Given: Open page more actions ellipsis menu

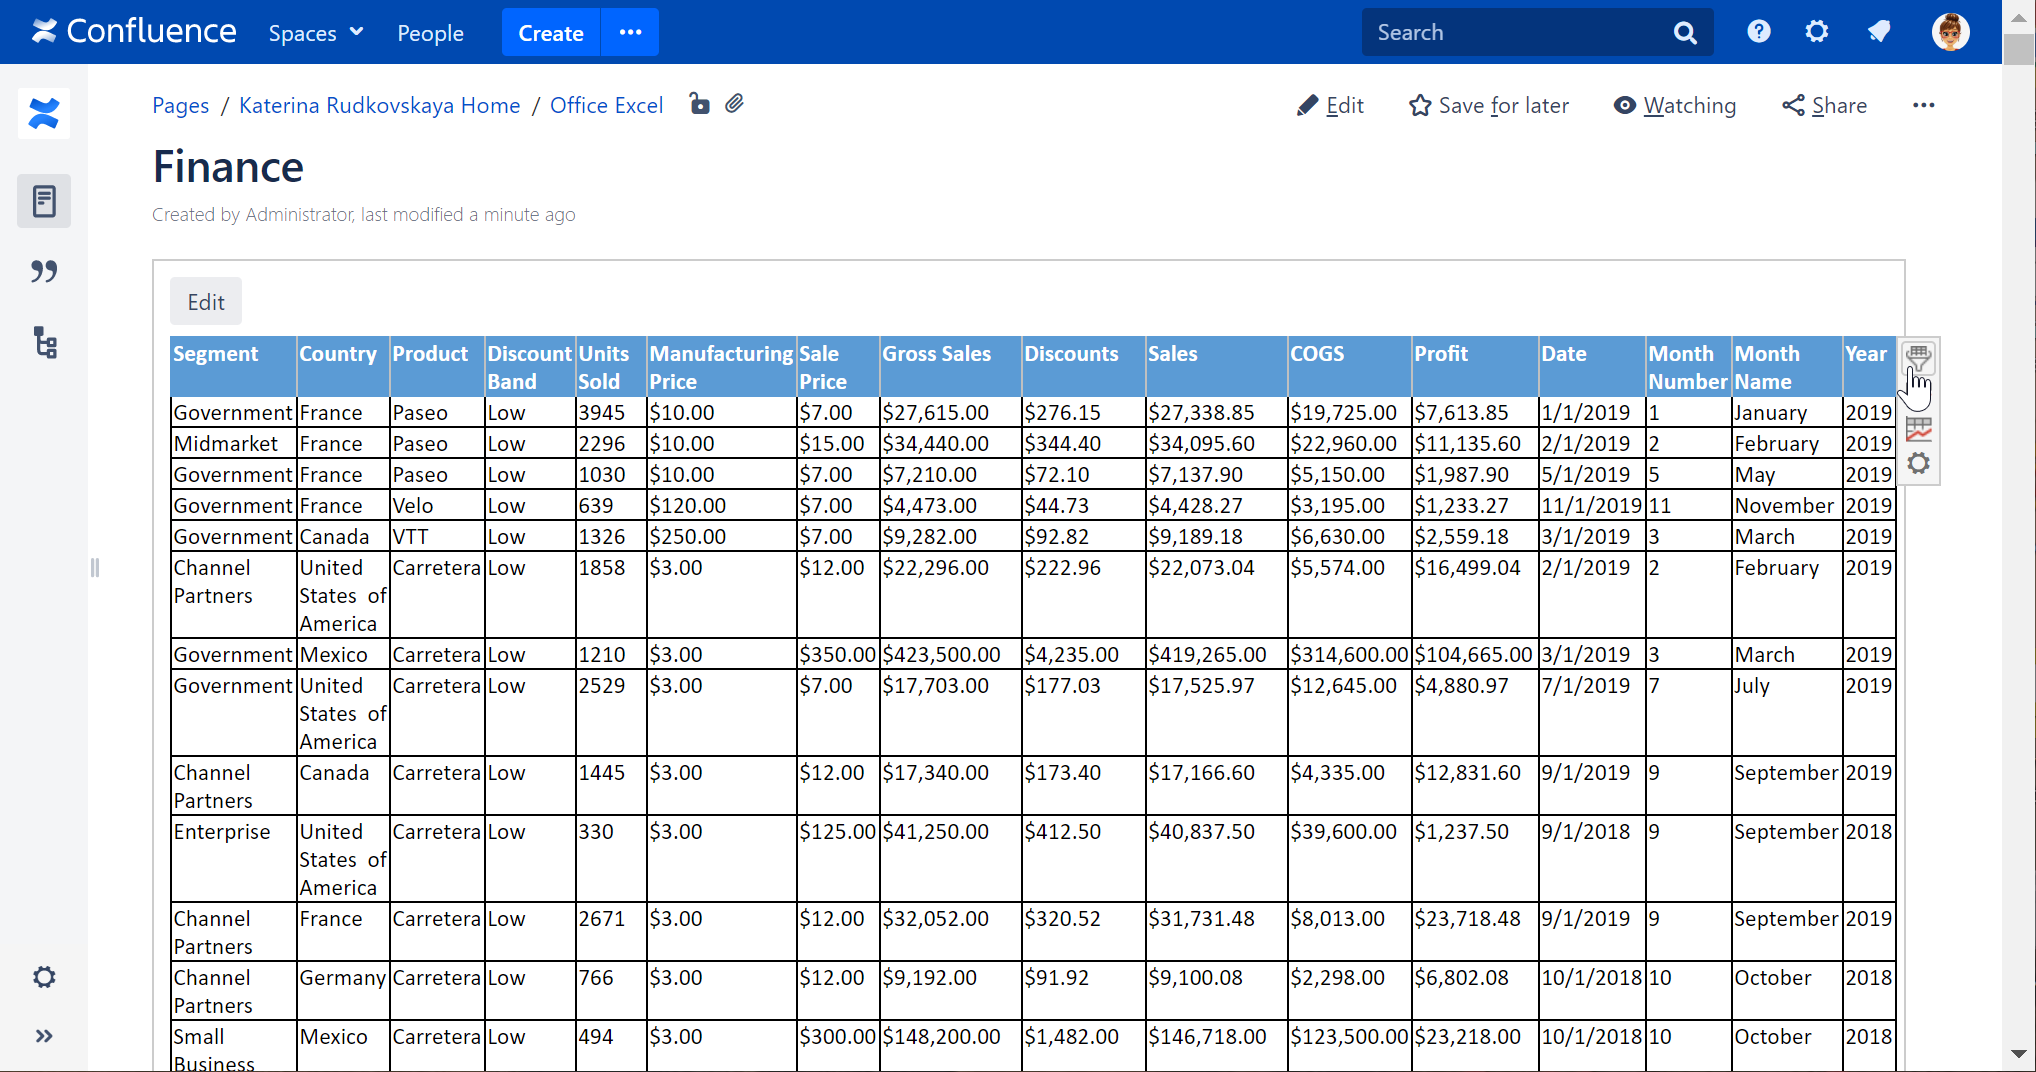Looking at the screenshot, I should [x=1923, y=105].
